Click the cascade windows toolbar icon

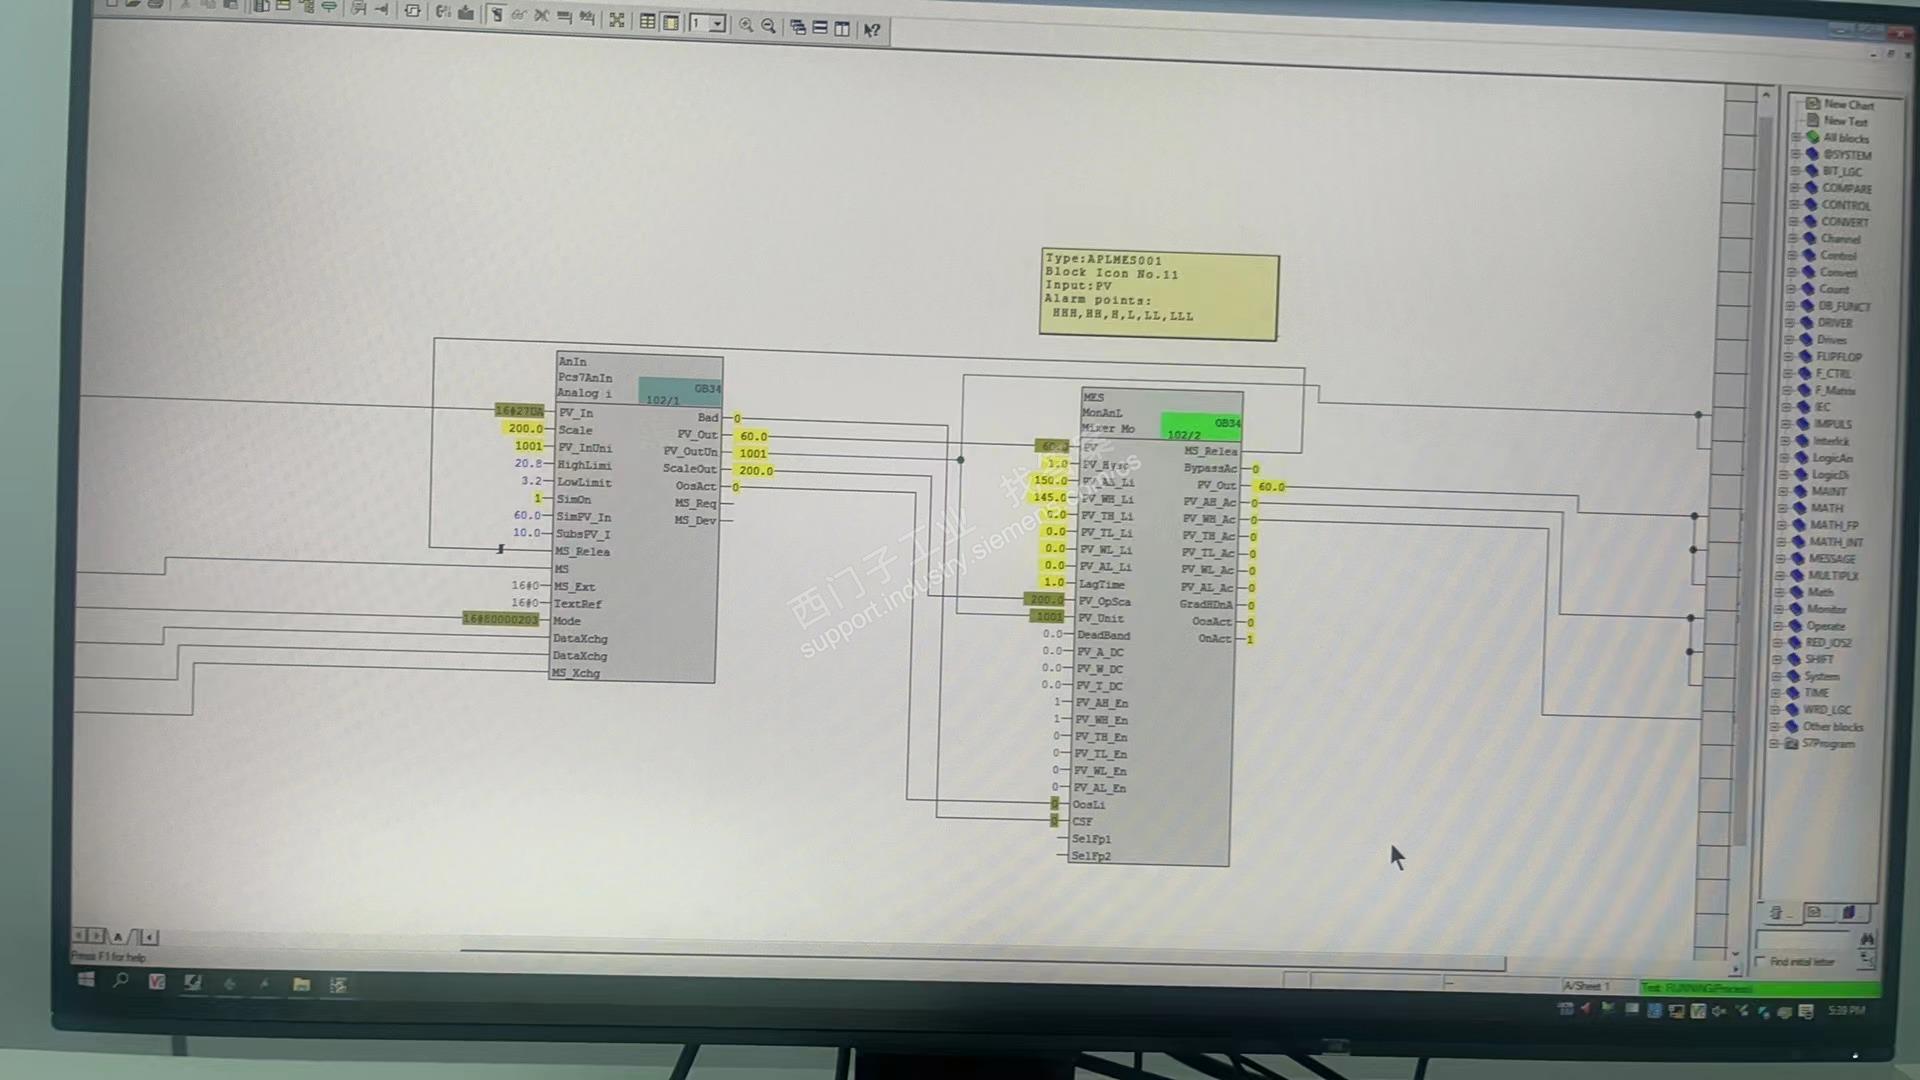798,28
